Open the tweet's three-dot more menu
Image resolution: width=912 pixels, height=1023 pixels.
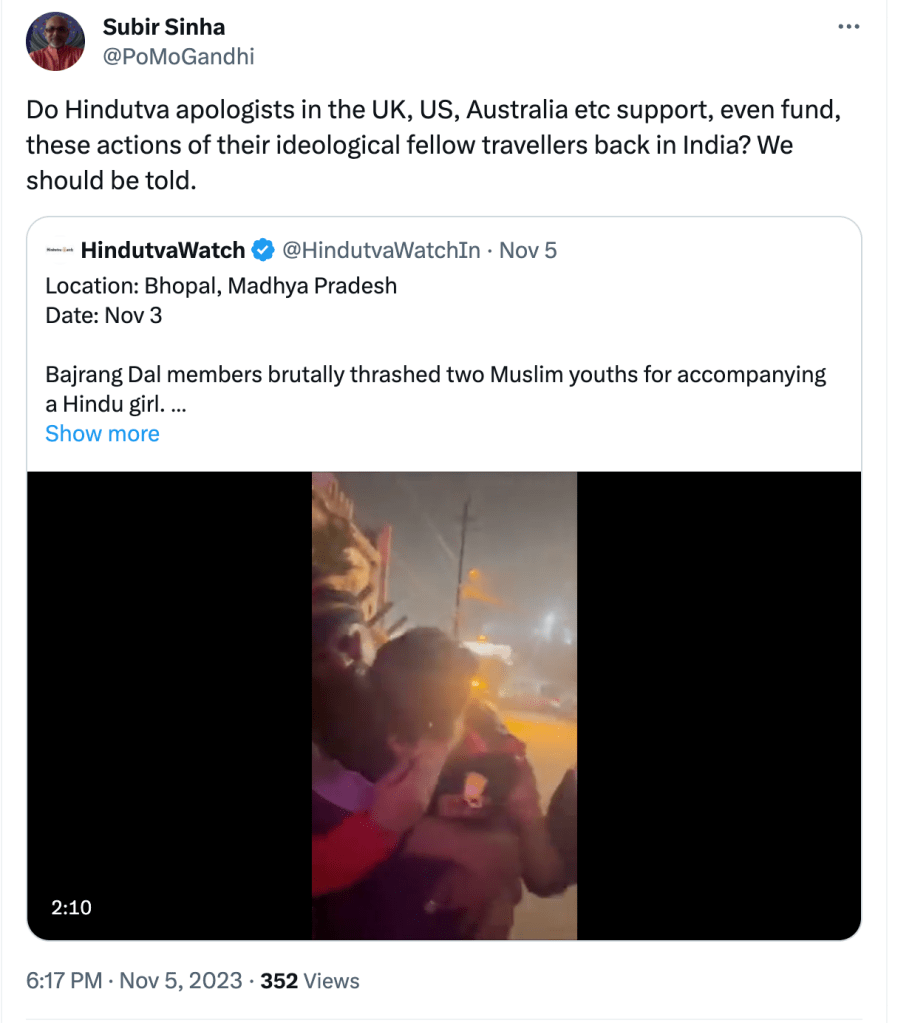coord(848,27)
